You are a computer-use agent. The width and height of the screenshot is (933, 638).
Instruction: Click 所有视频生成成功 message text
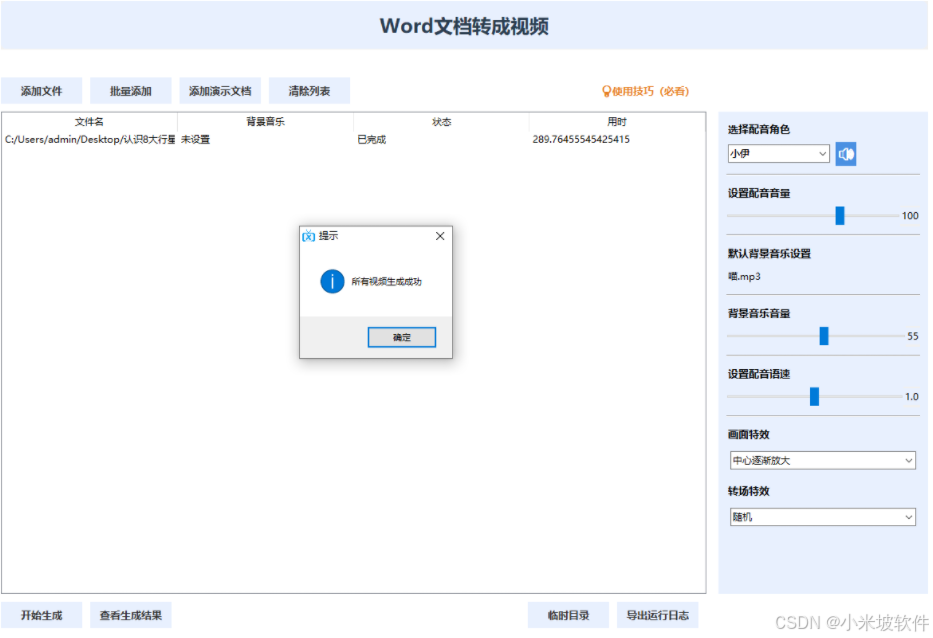click(x=386, y=282)
